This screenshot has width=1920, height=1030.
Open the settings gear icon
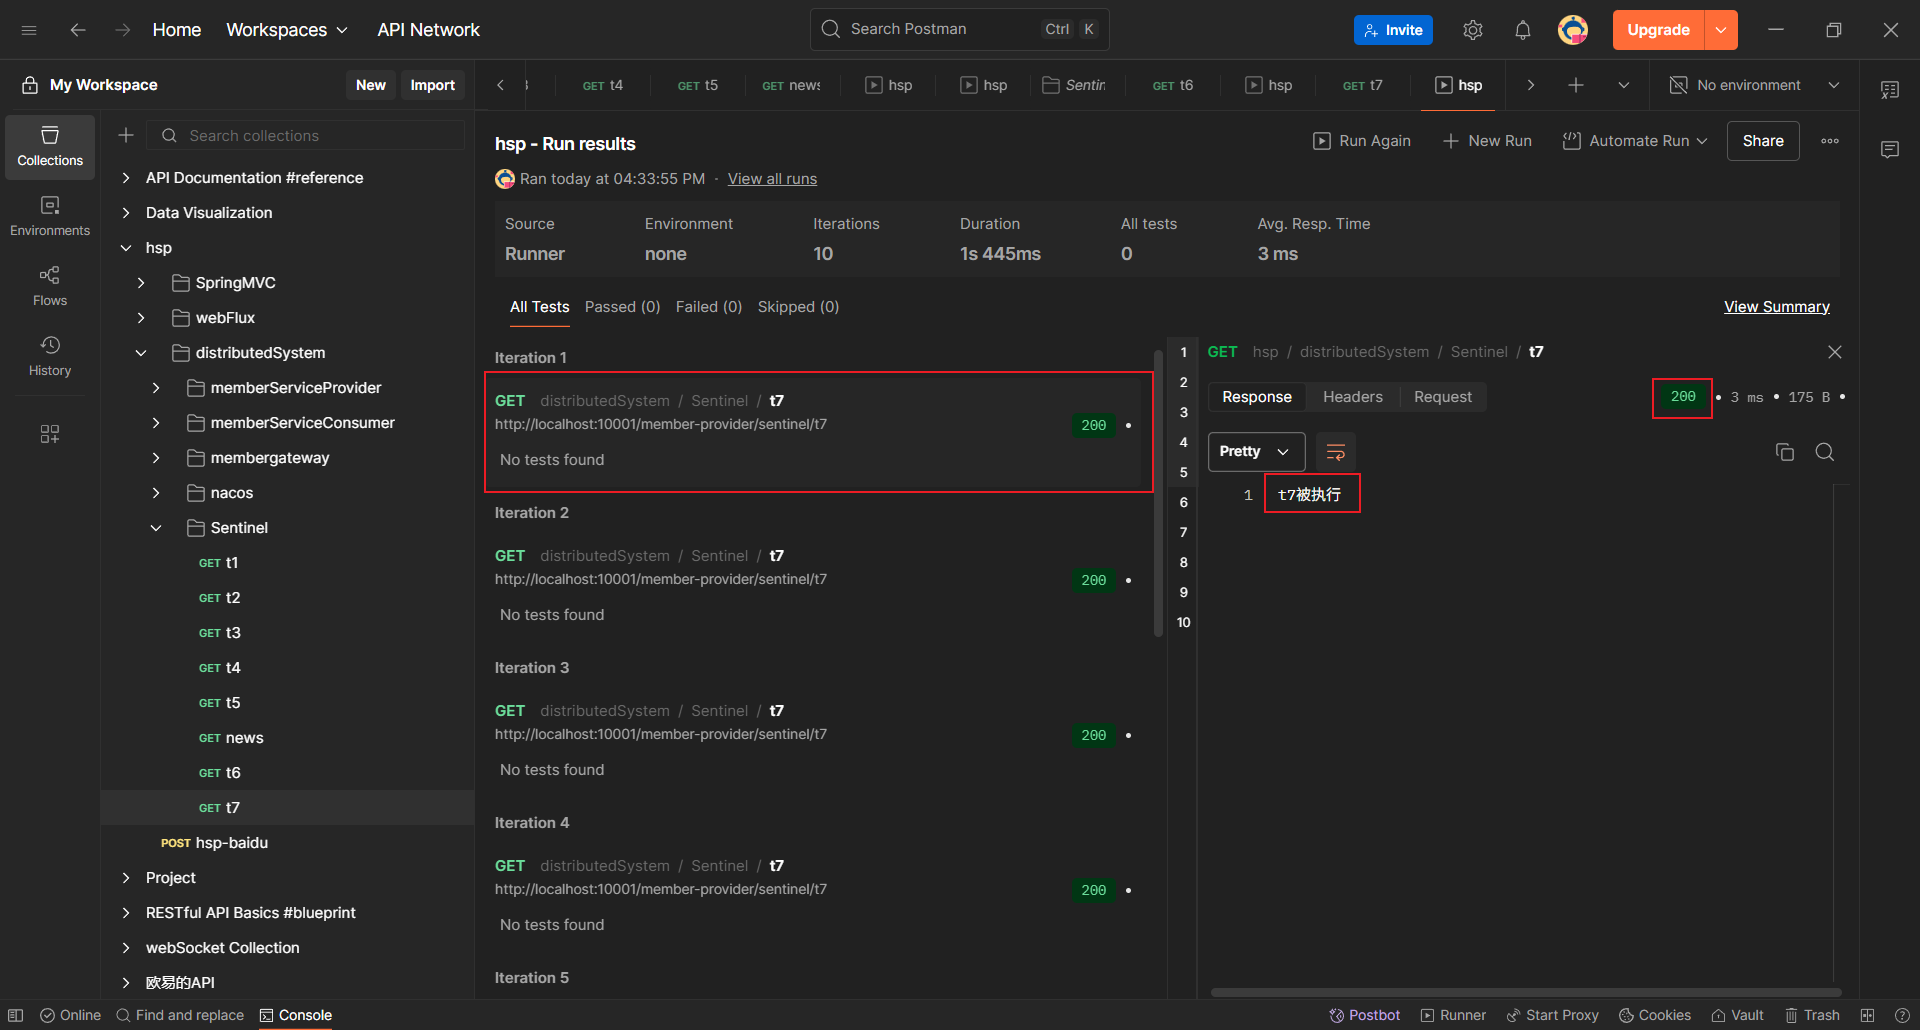coord(1472,30)
